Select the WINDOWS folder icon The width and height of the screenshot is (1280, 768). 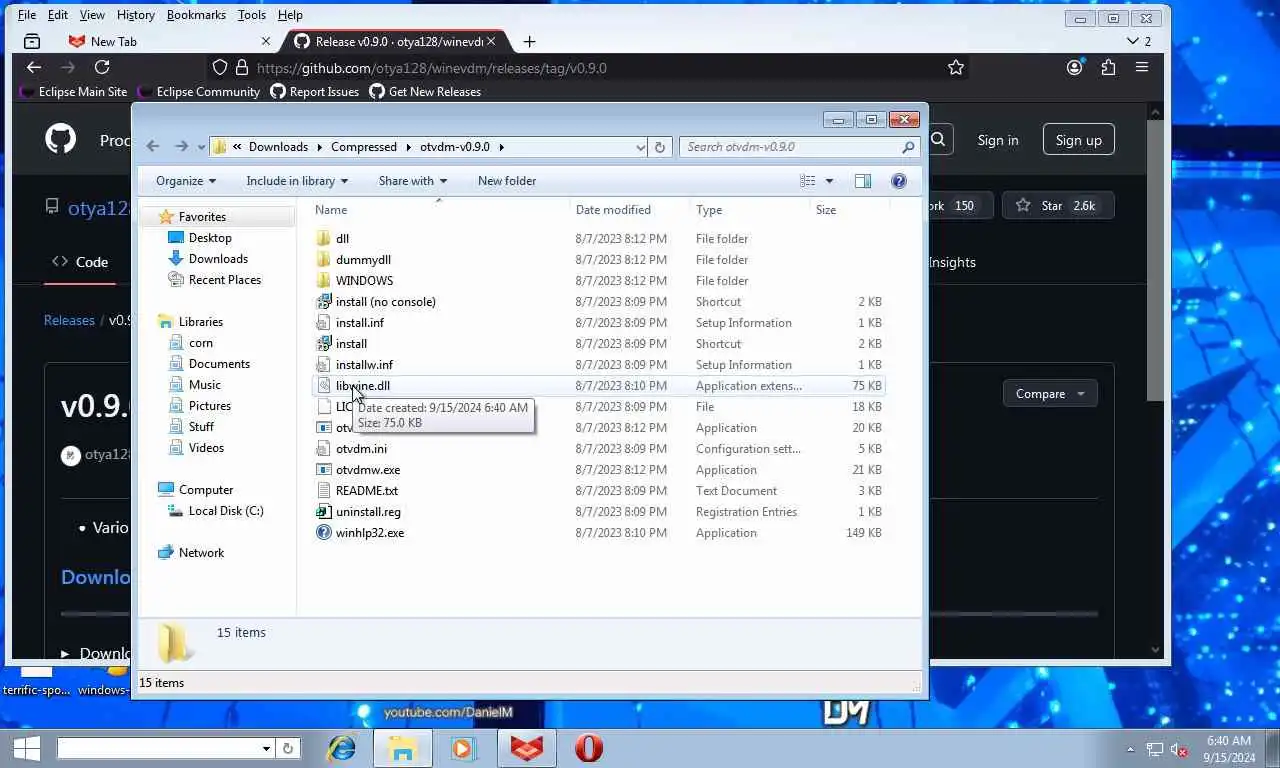click(323, 281)
